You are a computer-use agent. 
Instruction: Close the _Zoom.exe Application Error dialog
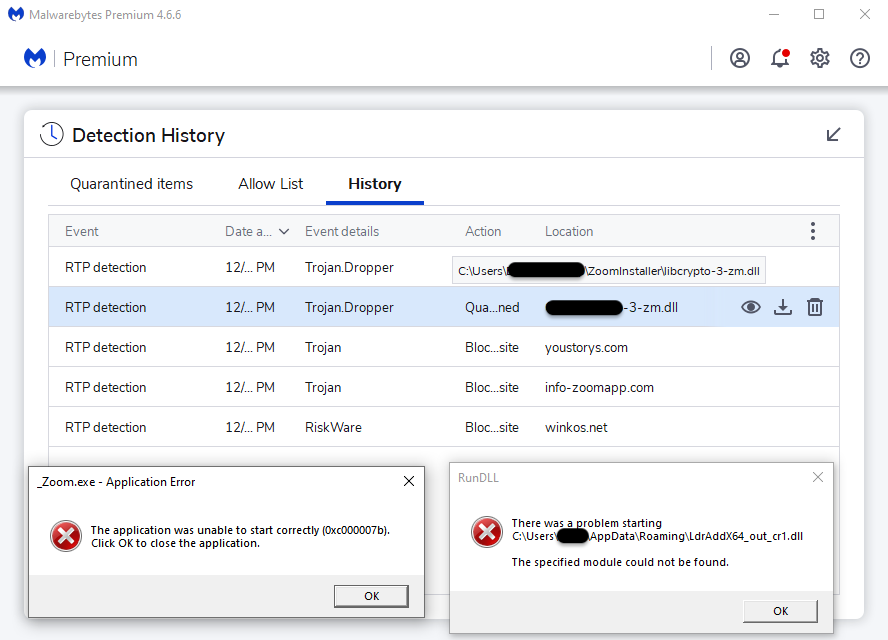tap(408, 481)
